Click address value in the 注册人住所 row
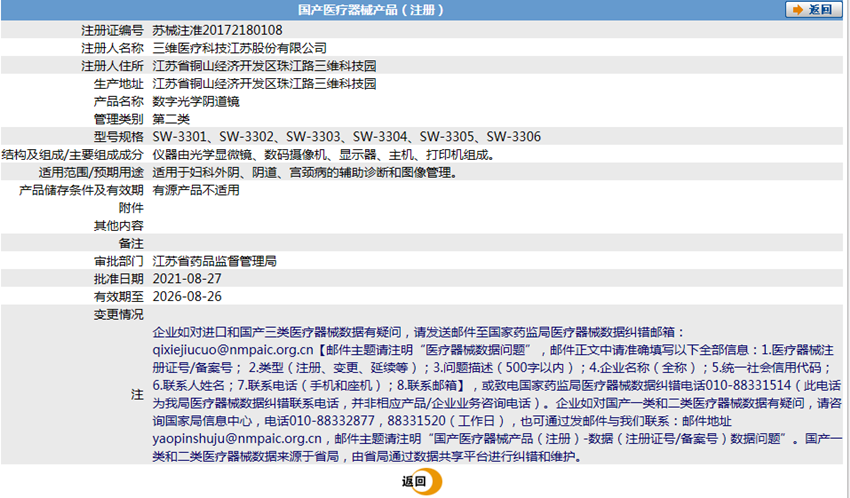 click(x=264, y=66)
